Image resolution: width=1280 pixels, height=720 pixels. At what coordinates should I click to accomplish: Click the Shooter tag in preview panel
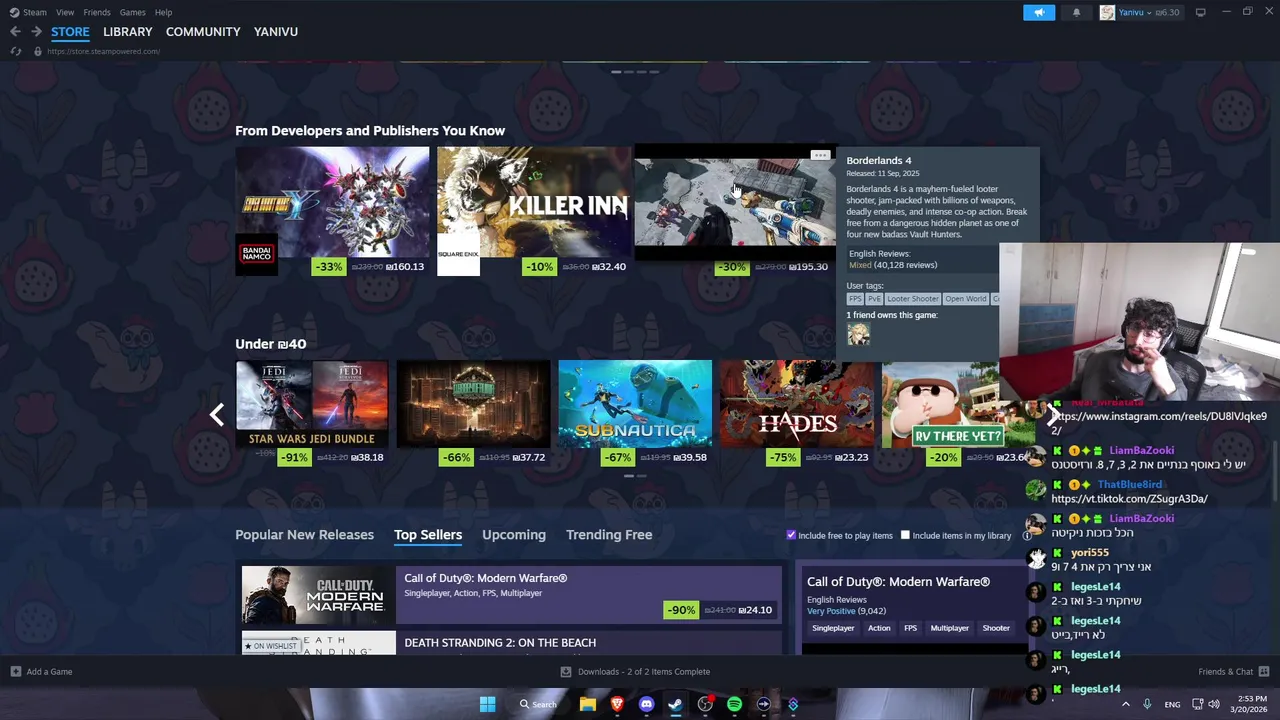996,628
